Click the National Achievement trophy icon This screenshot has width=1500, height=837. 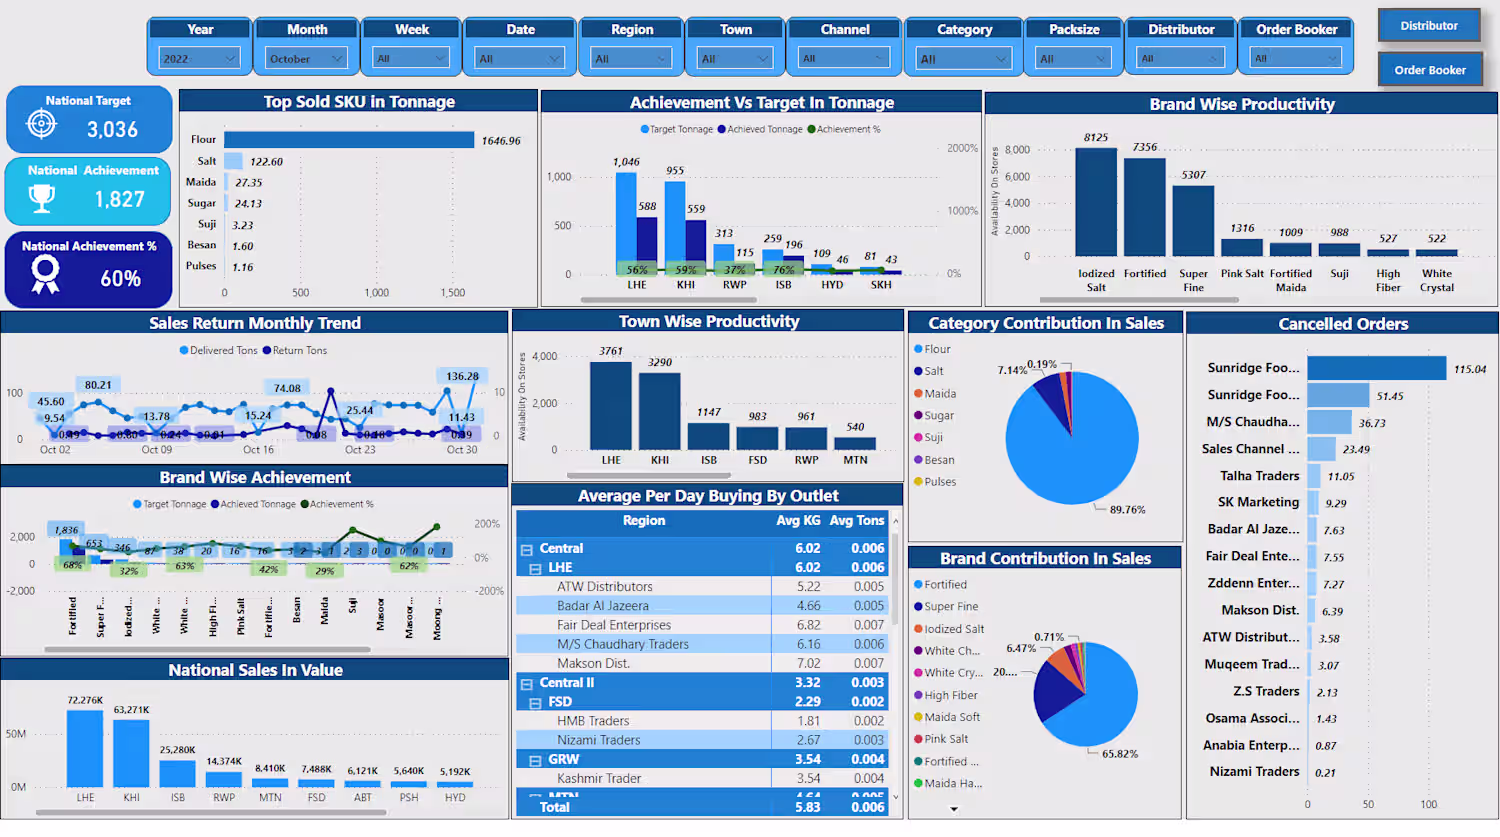click(x=42, y=198)
